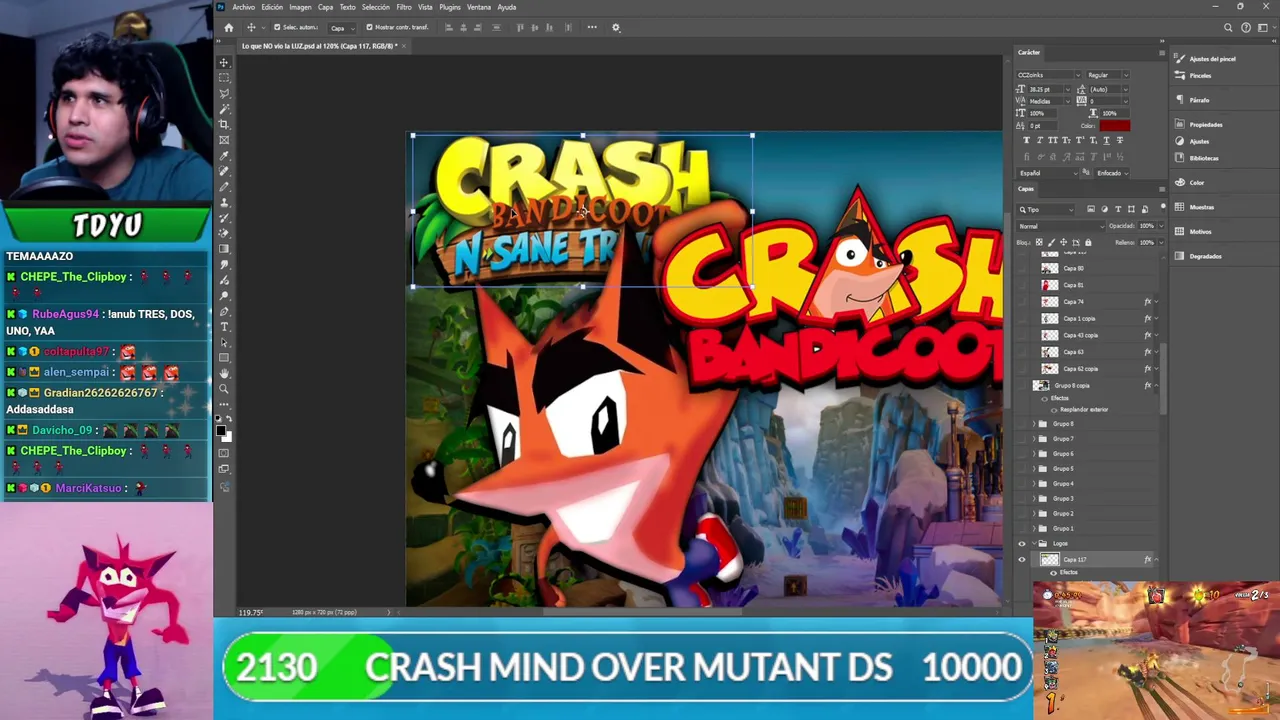Click the font size 36.25 pt field
The height and width of the screenshot is (720, 1280).
click(x=1046, y=89)
